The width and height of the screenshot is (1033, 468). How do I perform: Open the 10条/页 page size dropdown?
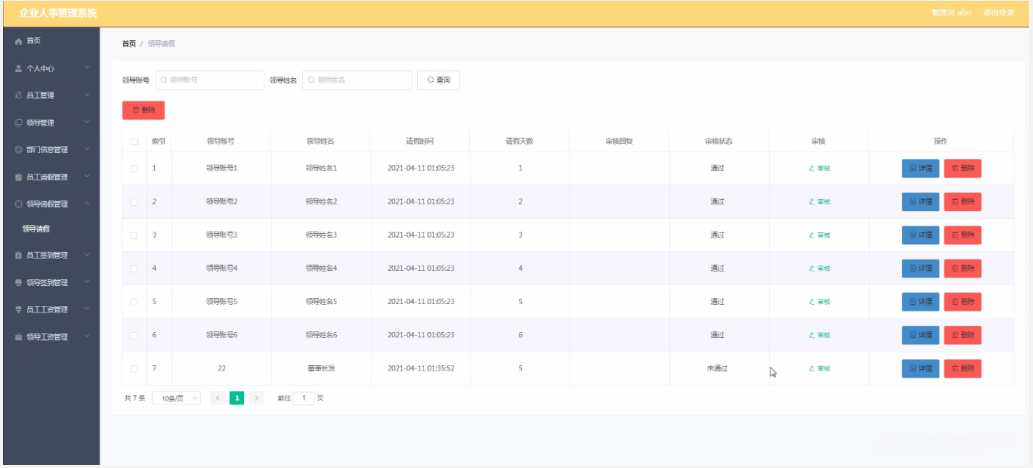[176, 398]
